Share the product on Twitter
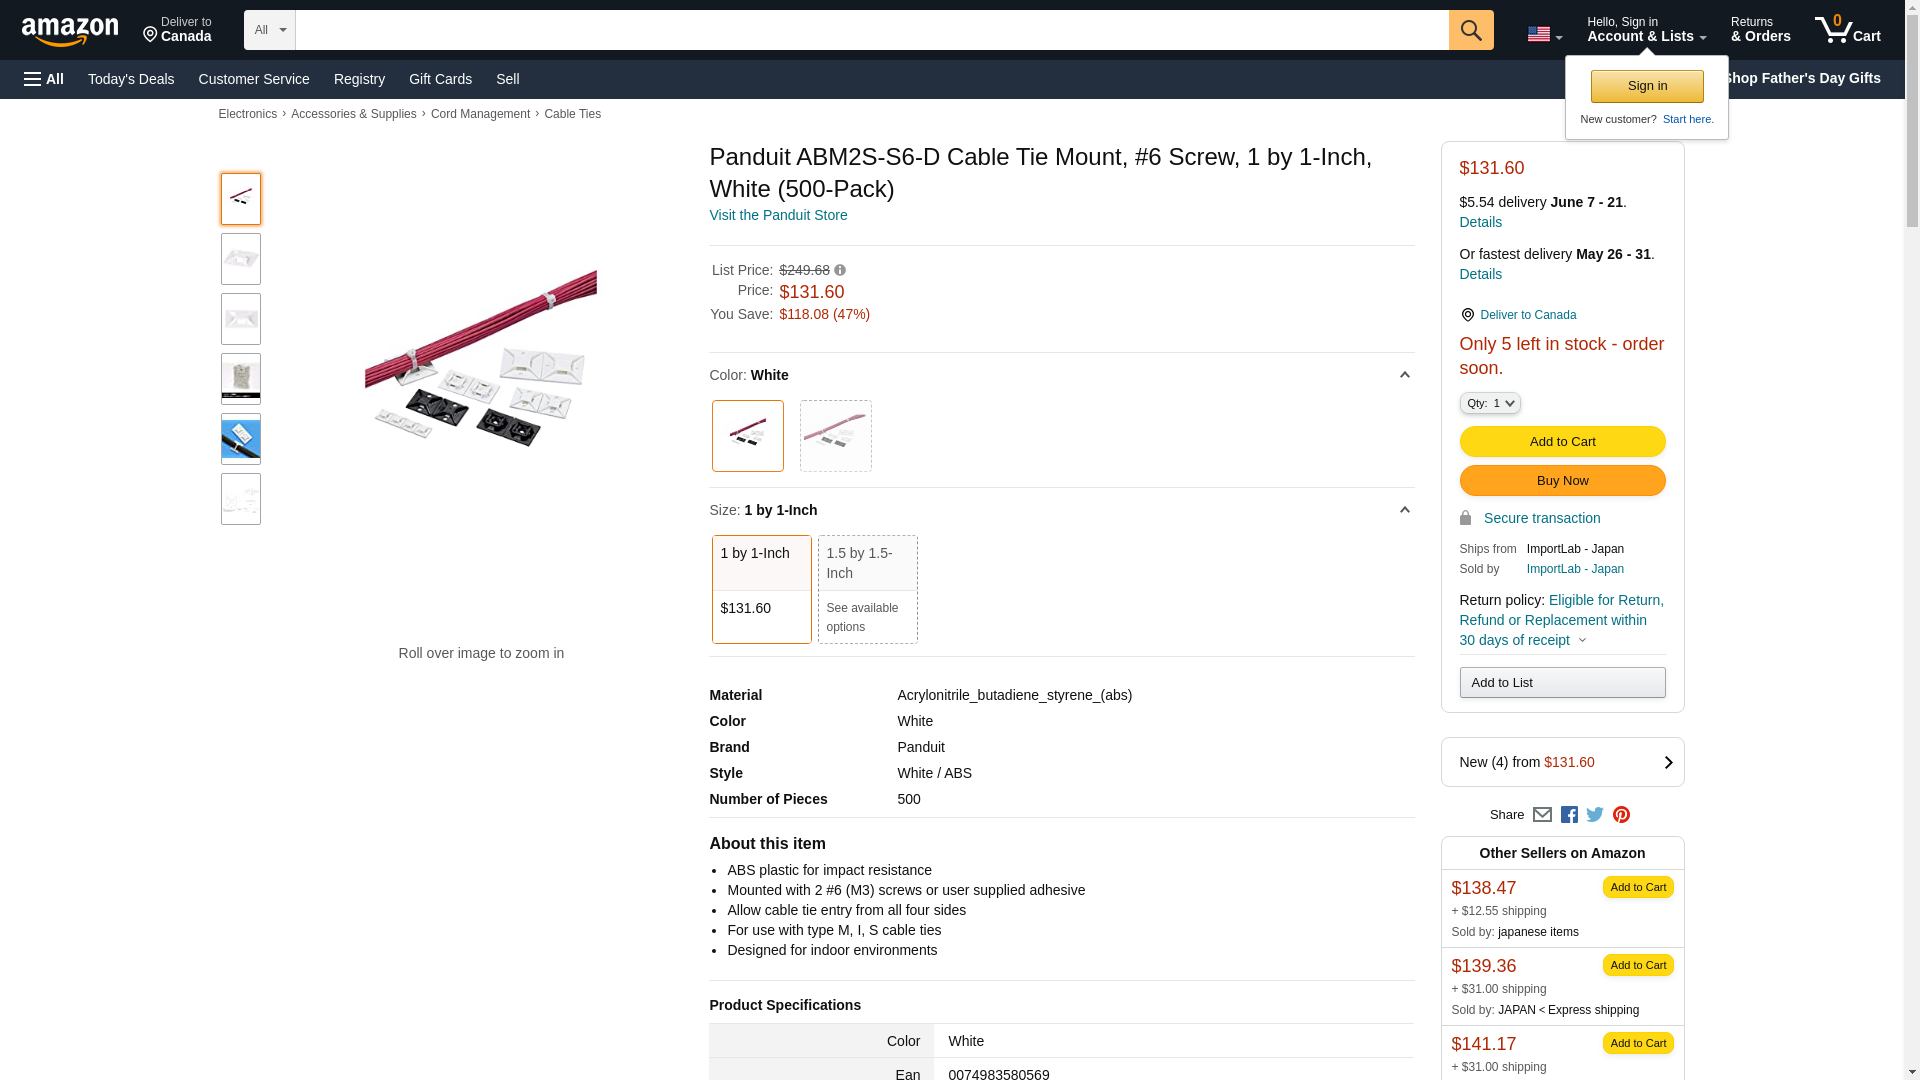Image resolution: width=1920 pixels, height=1080 pixels. [1595, 815]
